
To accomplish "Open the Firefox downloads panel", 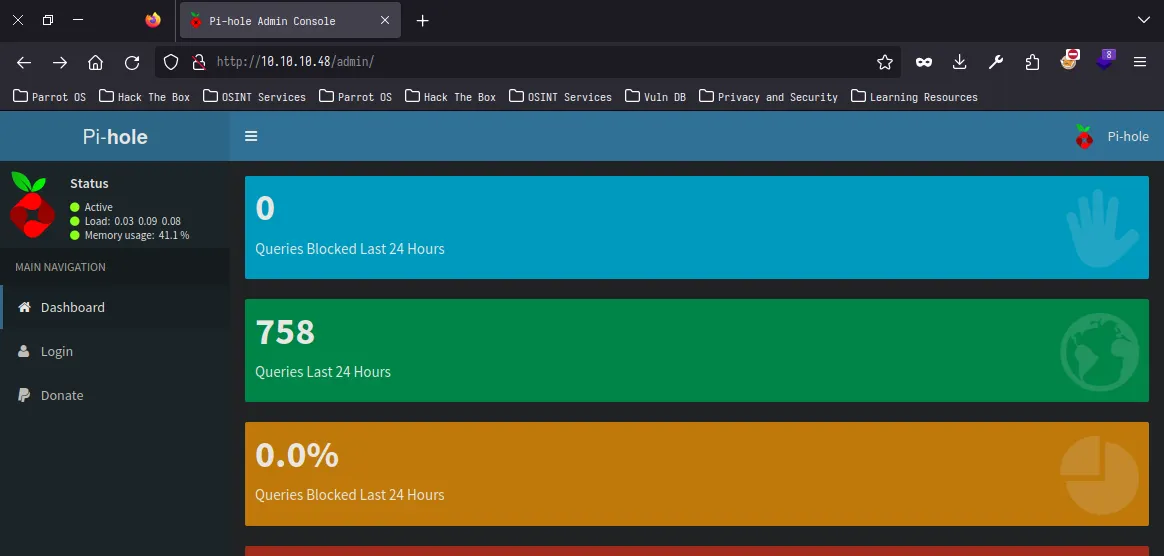I will coord(959,62).
